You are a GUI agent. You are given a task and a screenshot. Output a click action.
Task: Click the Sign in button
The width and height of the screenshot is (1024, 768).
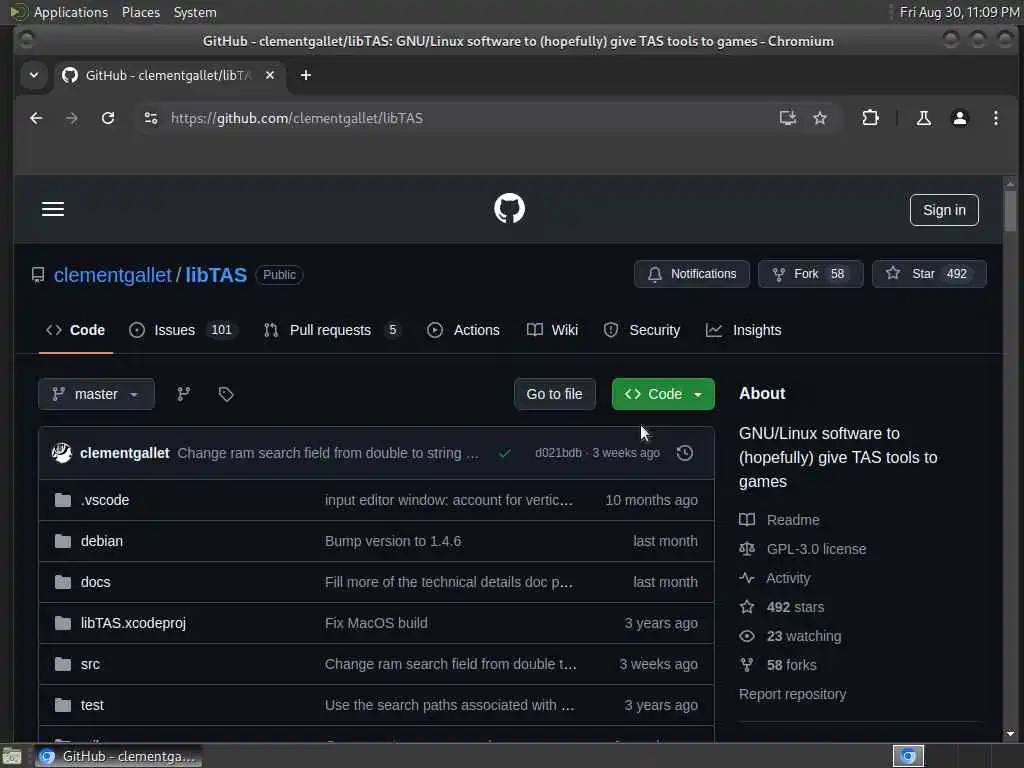944,210
